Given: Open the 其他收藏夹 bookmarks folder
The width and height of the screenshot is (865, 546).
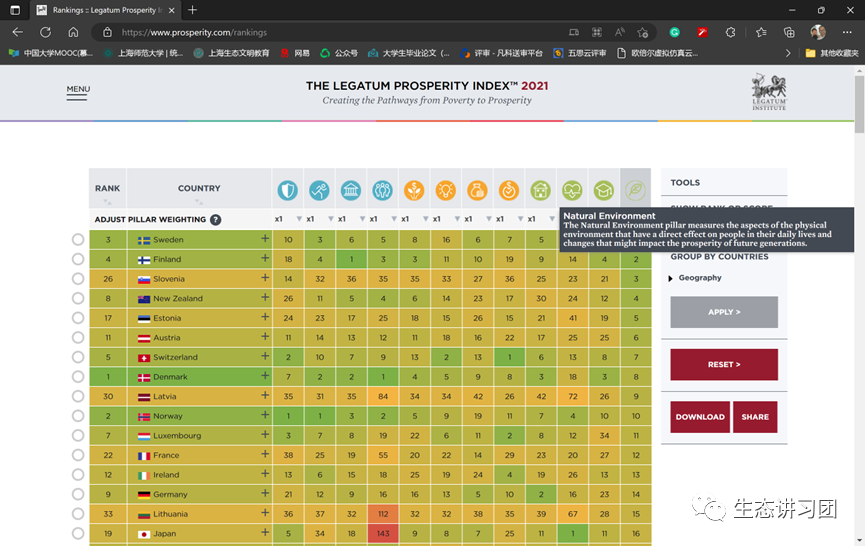Looking at the screenshot, I should [832, 53].
